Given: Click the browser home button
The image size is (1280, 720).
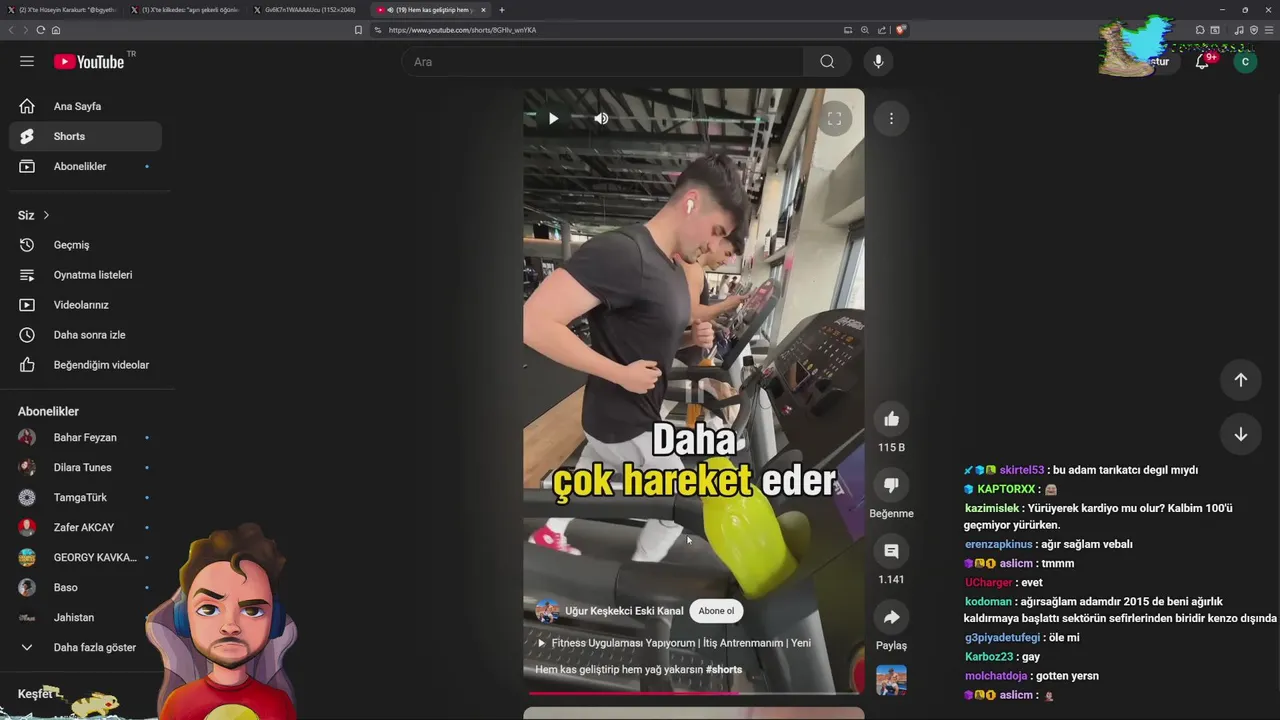Looking at the screenshot, I should click(56, 30).
